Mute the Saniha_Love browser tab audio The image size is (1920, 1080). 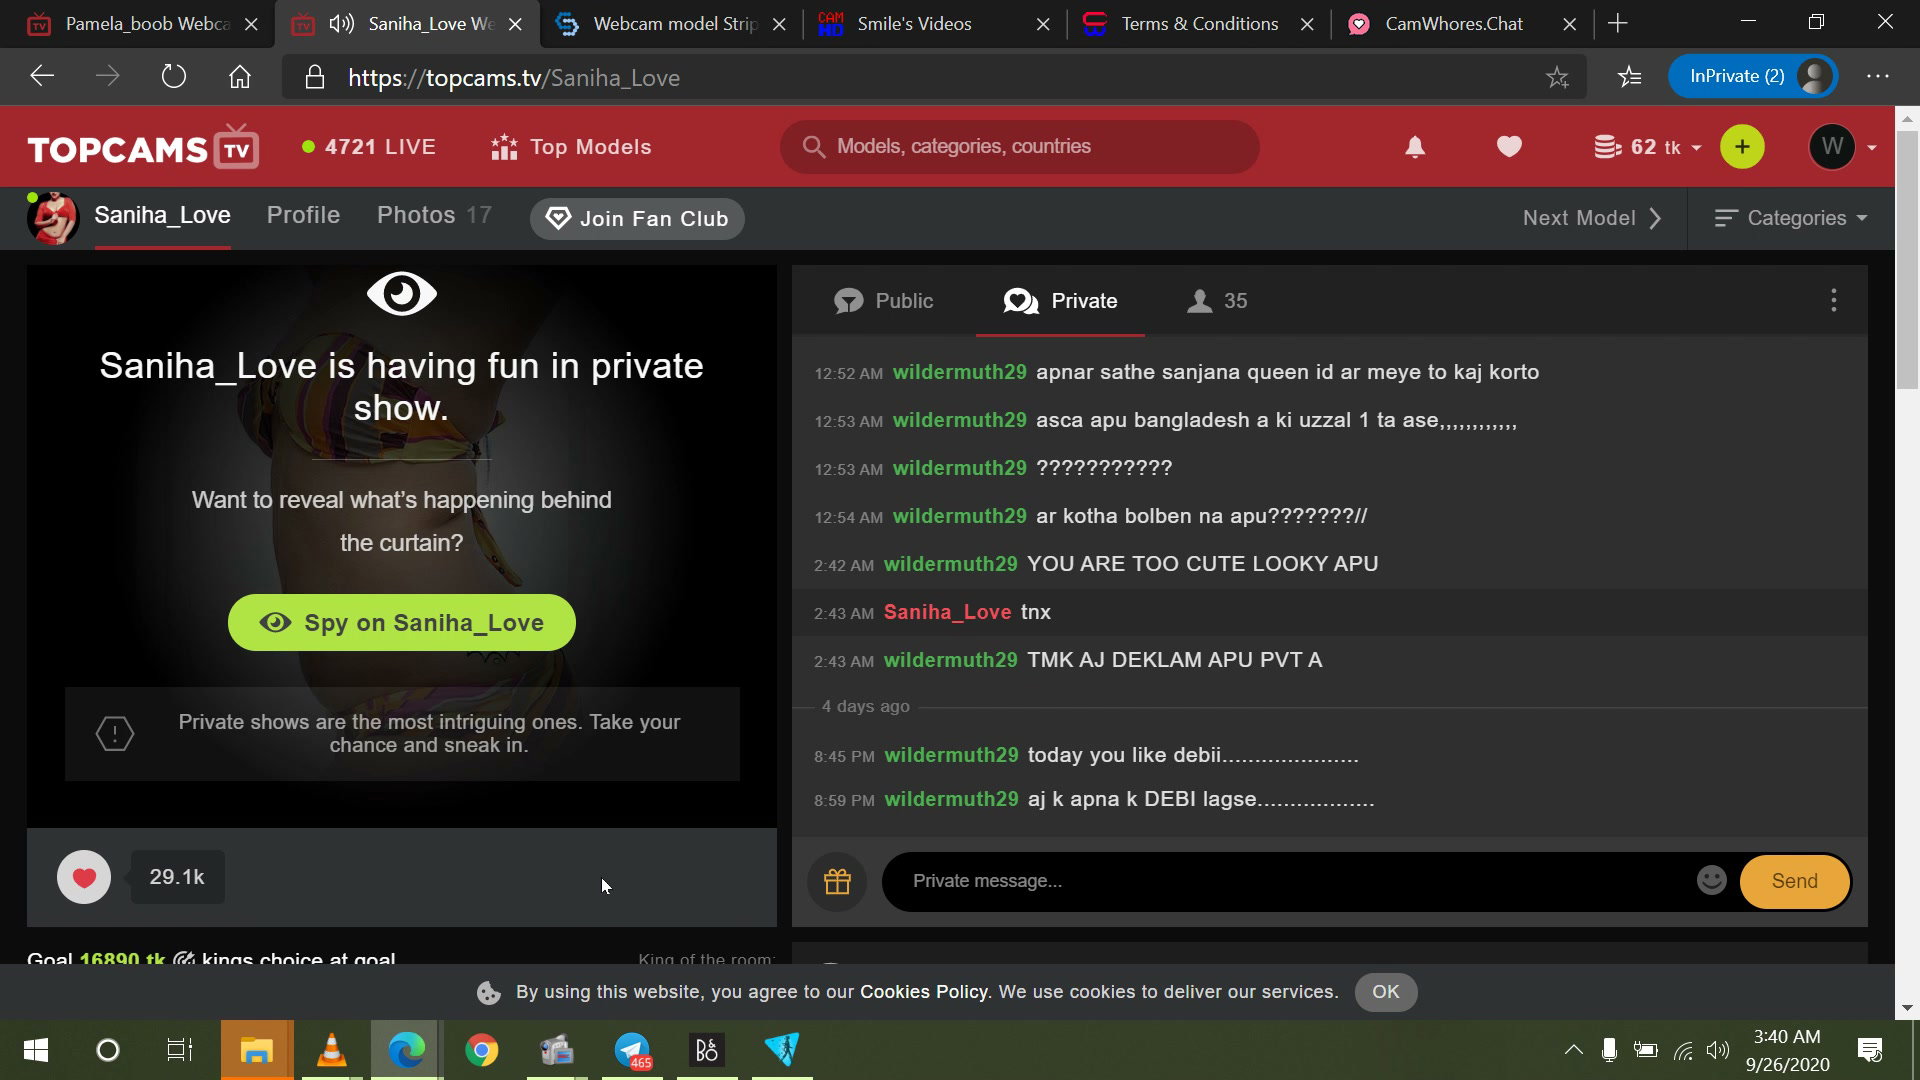click(341, 24)
